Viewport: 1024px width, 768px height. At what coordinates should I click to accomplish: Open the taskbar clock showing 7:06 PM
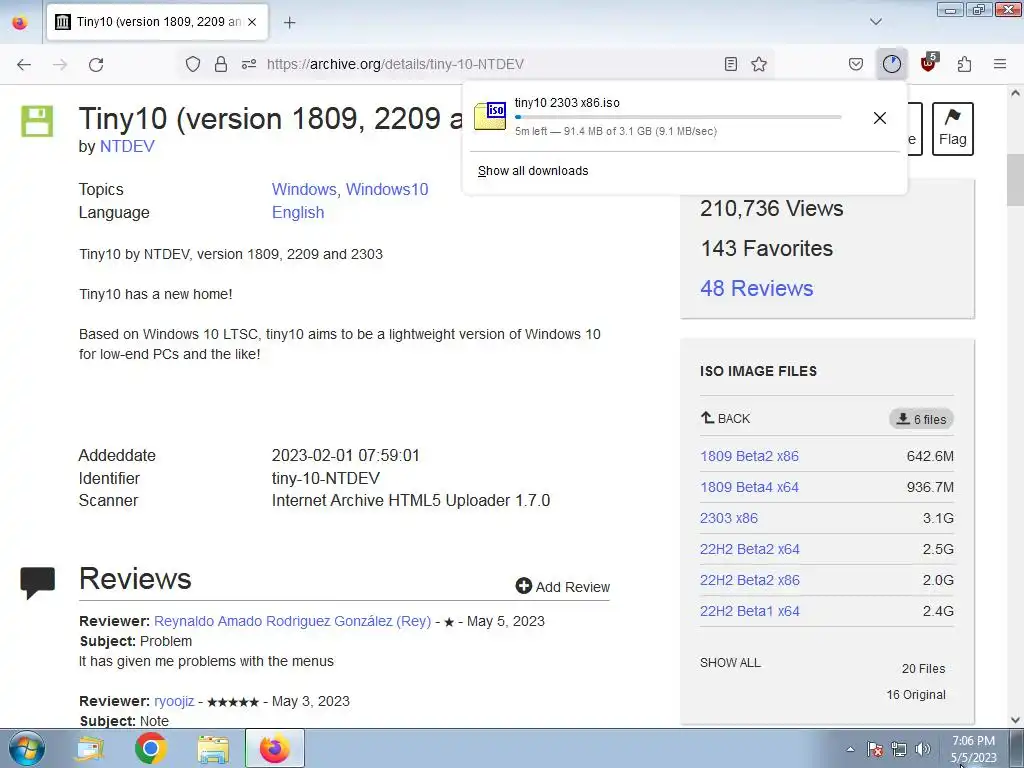click(973, 749)
